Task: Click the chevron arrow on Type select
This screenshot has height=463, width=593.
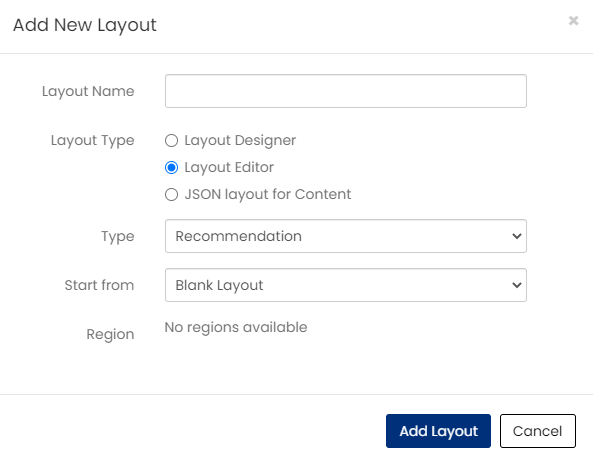Action: point(517,236)
